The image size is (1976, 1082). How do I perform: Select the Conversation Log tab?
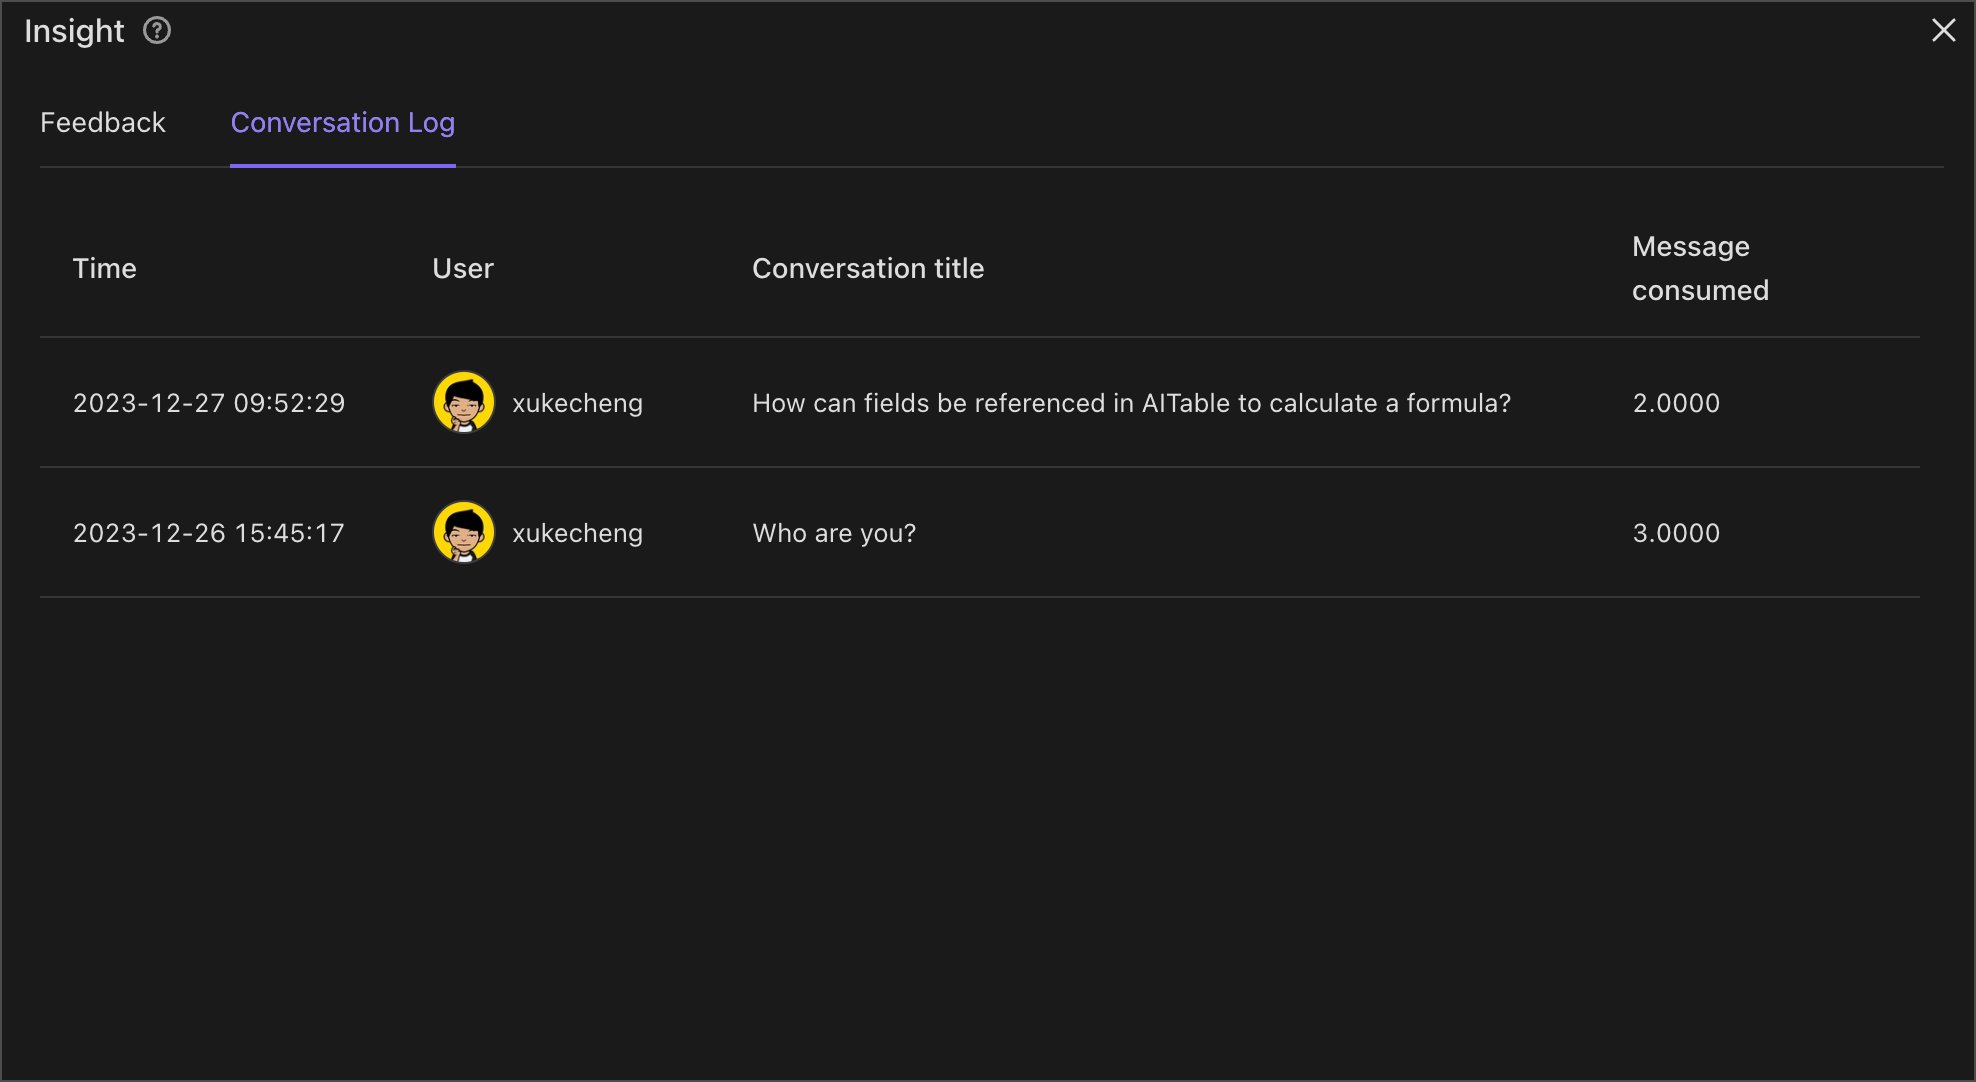343,123
